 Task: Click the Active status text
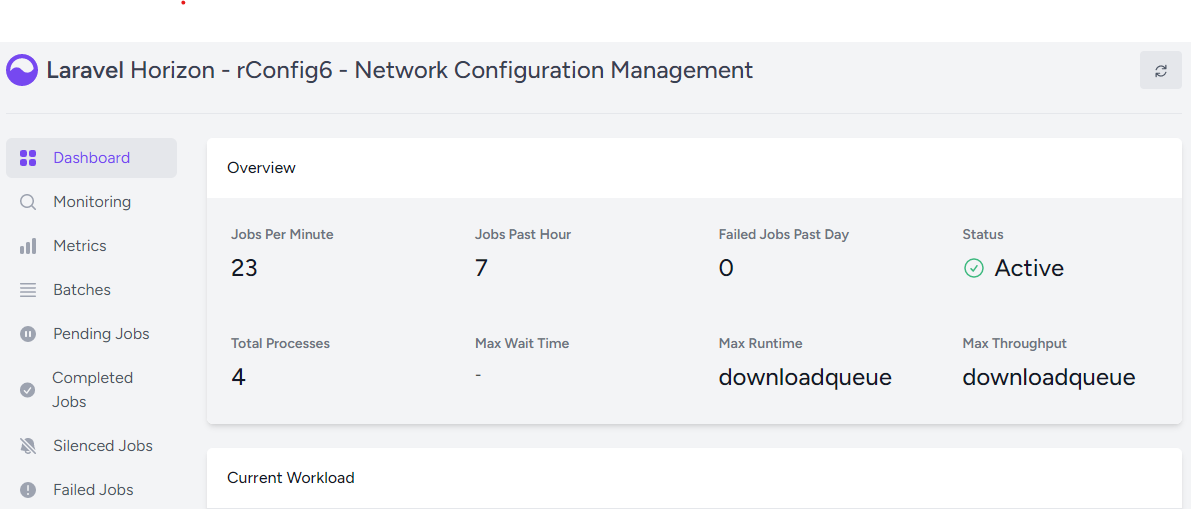[1029, 268]
